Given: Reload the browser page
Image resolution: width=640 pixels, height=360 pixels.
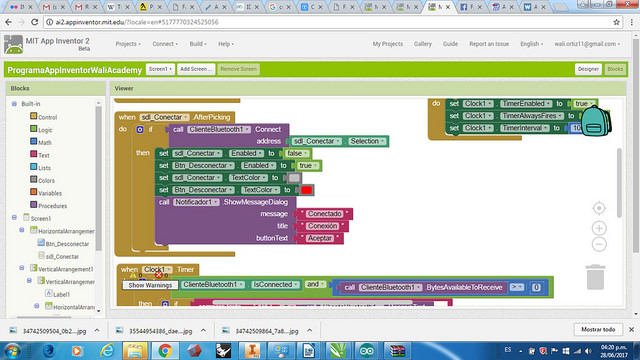Looking at the screenshot, I should [x=35, y=22].
